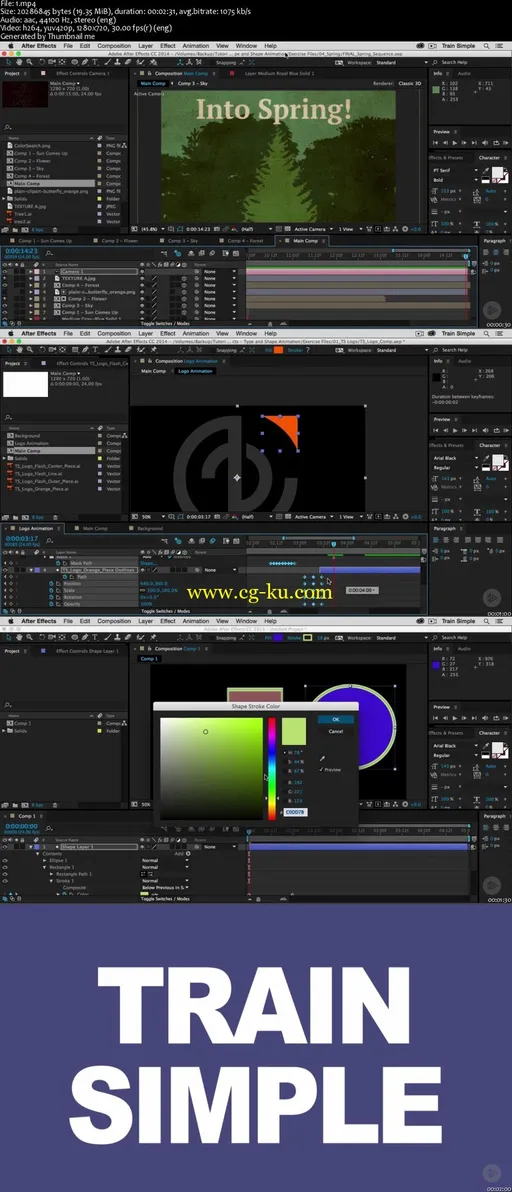Hide Shape Layer 1 in the bottom frame timeline
The height and width of the screenshot is (1192, 512).
5,846
